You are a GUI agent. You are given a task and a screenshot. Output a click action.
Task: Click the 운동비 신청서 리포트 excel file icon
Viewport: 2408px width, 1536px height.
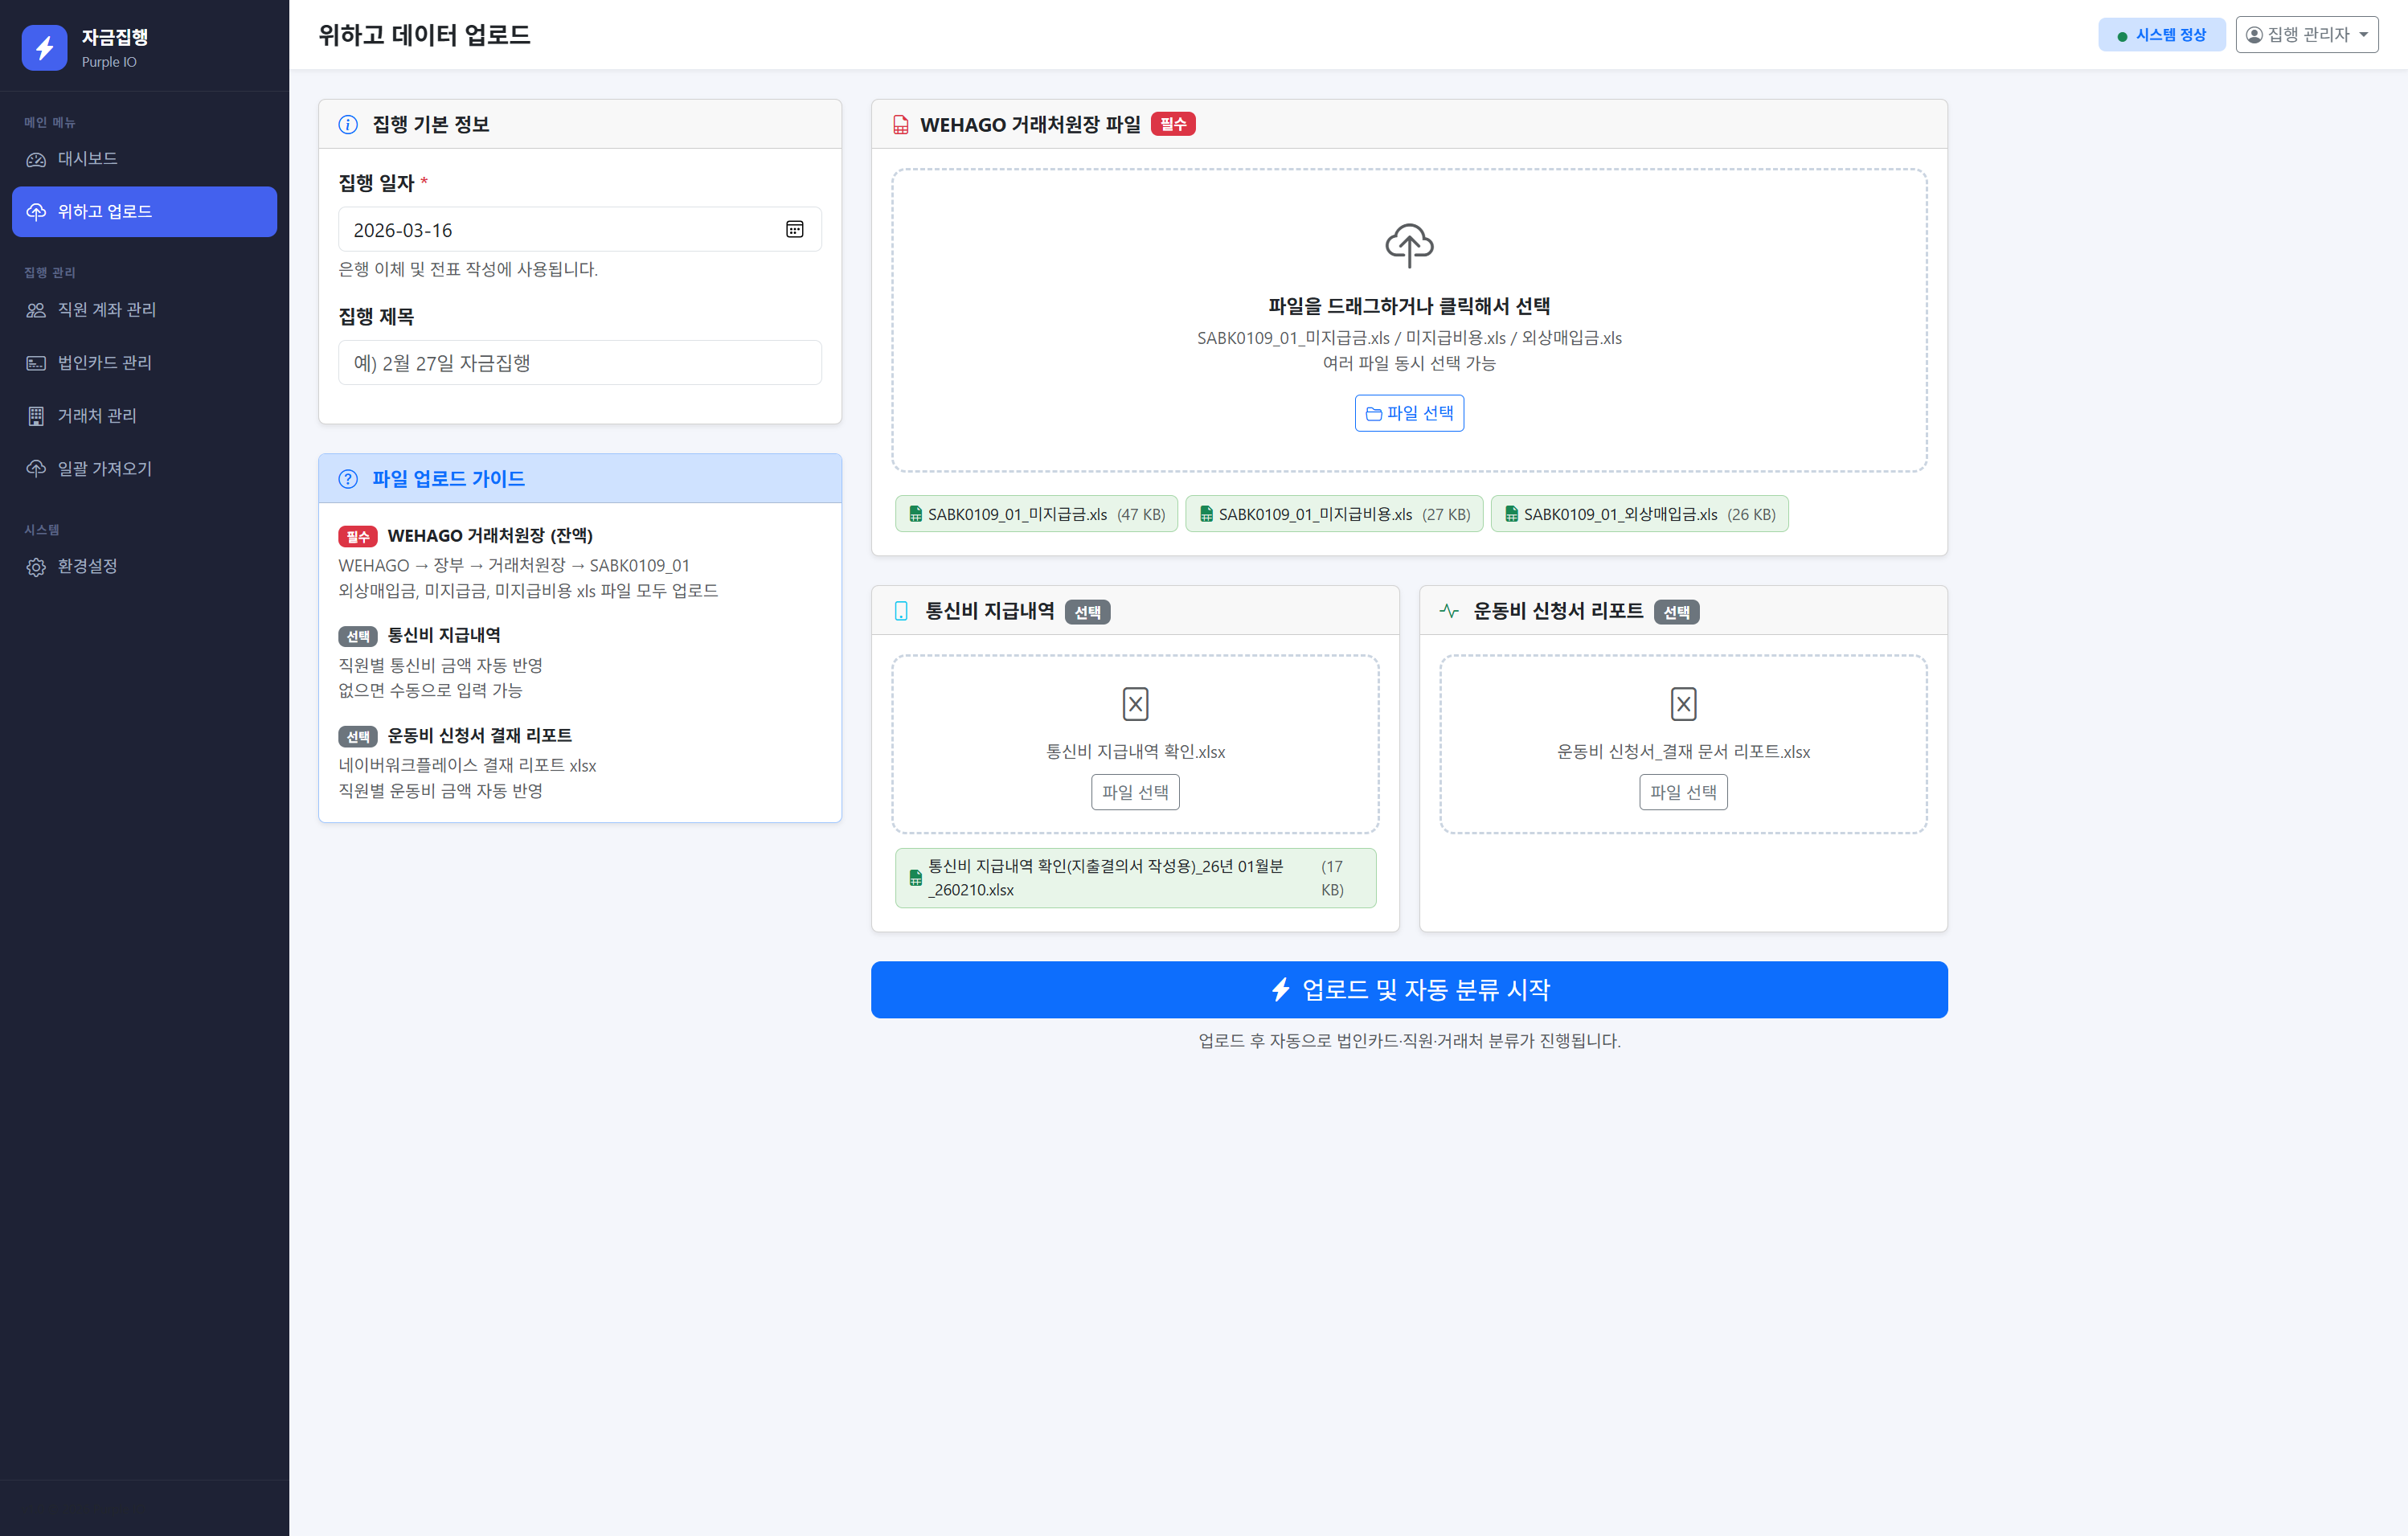[x=1683, y=704]
